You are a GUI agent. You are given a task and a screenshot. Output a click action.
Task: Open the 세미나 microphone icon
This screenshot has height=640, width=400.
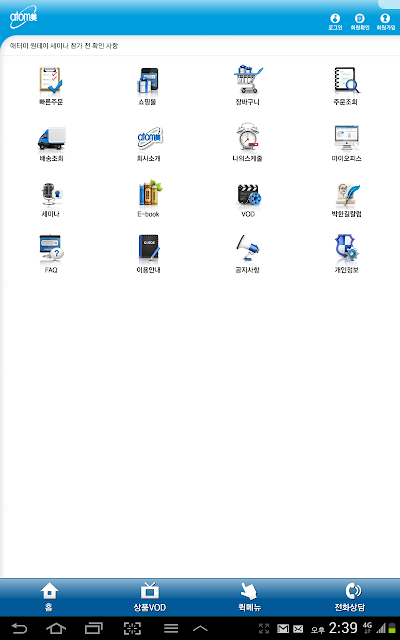51,194
